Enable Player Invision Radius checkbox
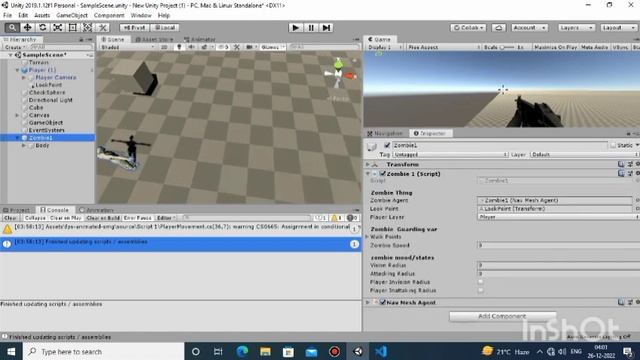 point(480,282)
